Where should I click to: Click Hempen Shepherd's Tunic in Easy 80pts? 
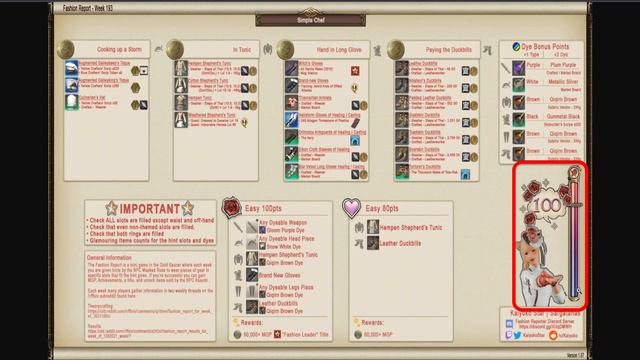(411, 228)
